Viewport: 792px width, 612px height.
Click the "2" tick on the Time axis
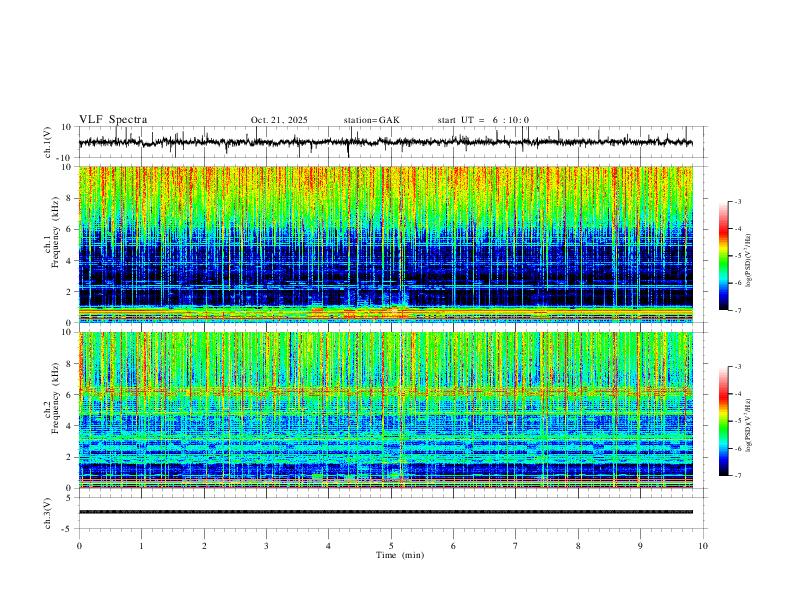[x=204, y=546]
